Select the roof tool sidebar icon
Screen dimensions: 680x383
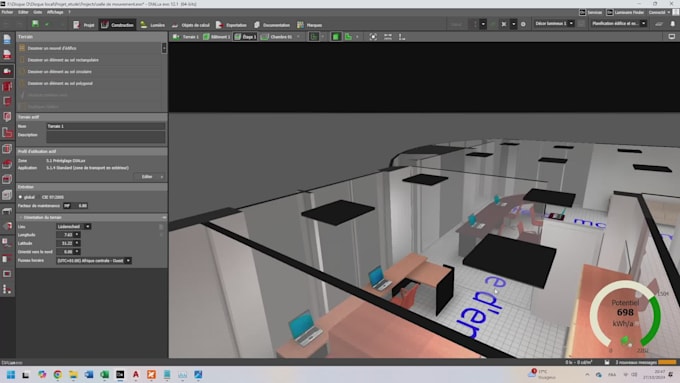7,164
